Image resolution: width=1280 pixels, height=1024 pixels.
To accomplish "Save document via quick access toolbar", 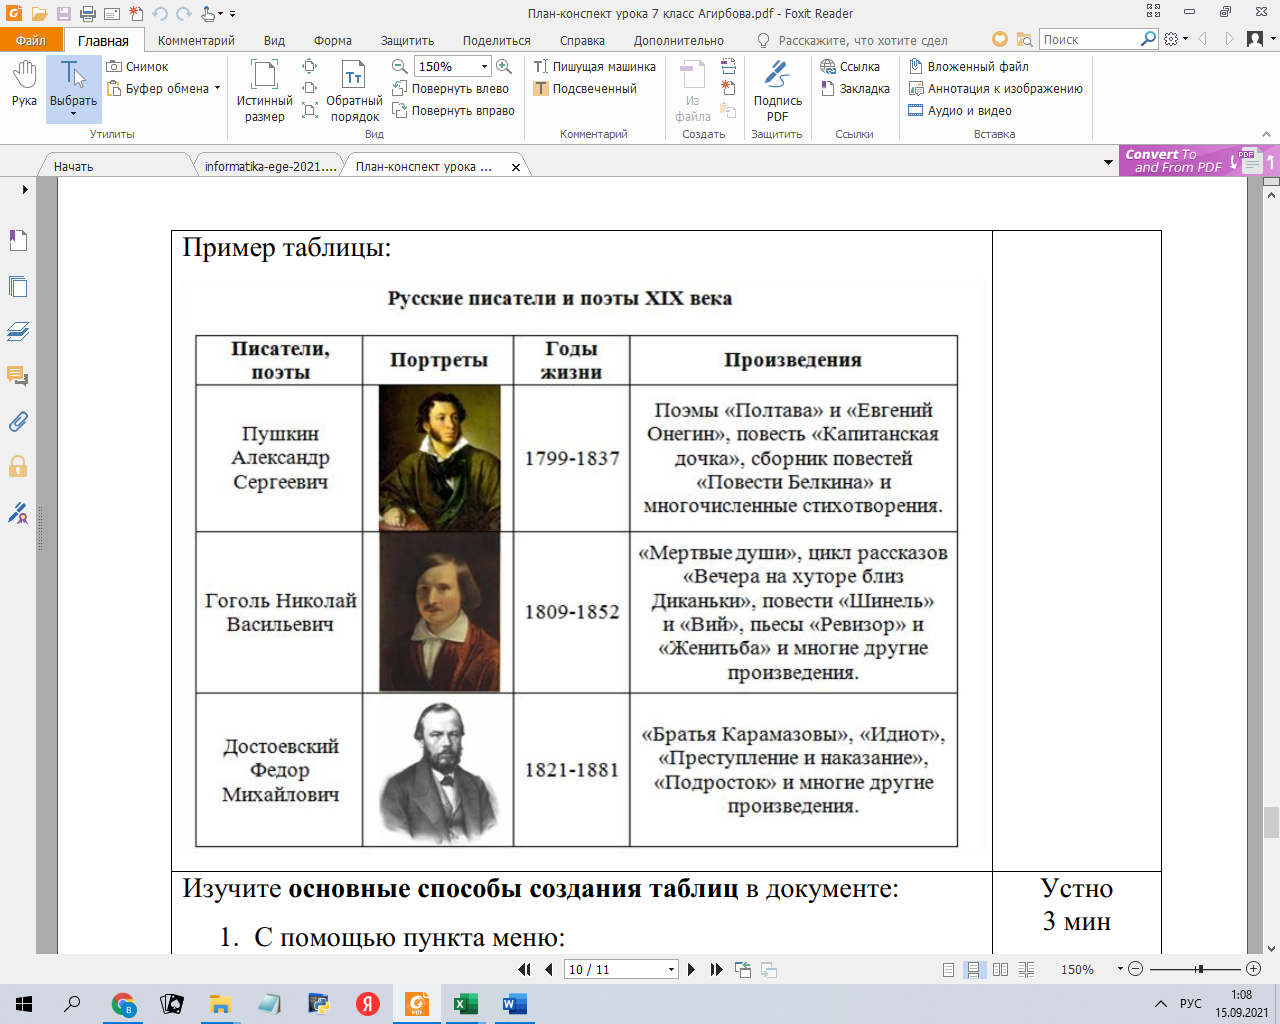I will click(x=64, y=14).
